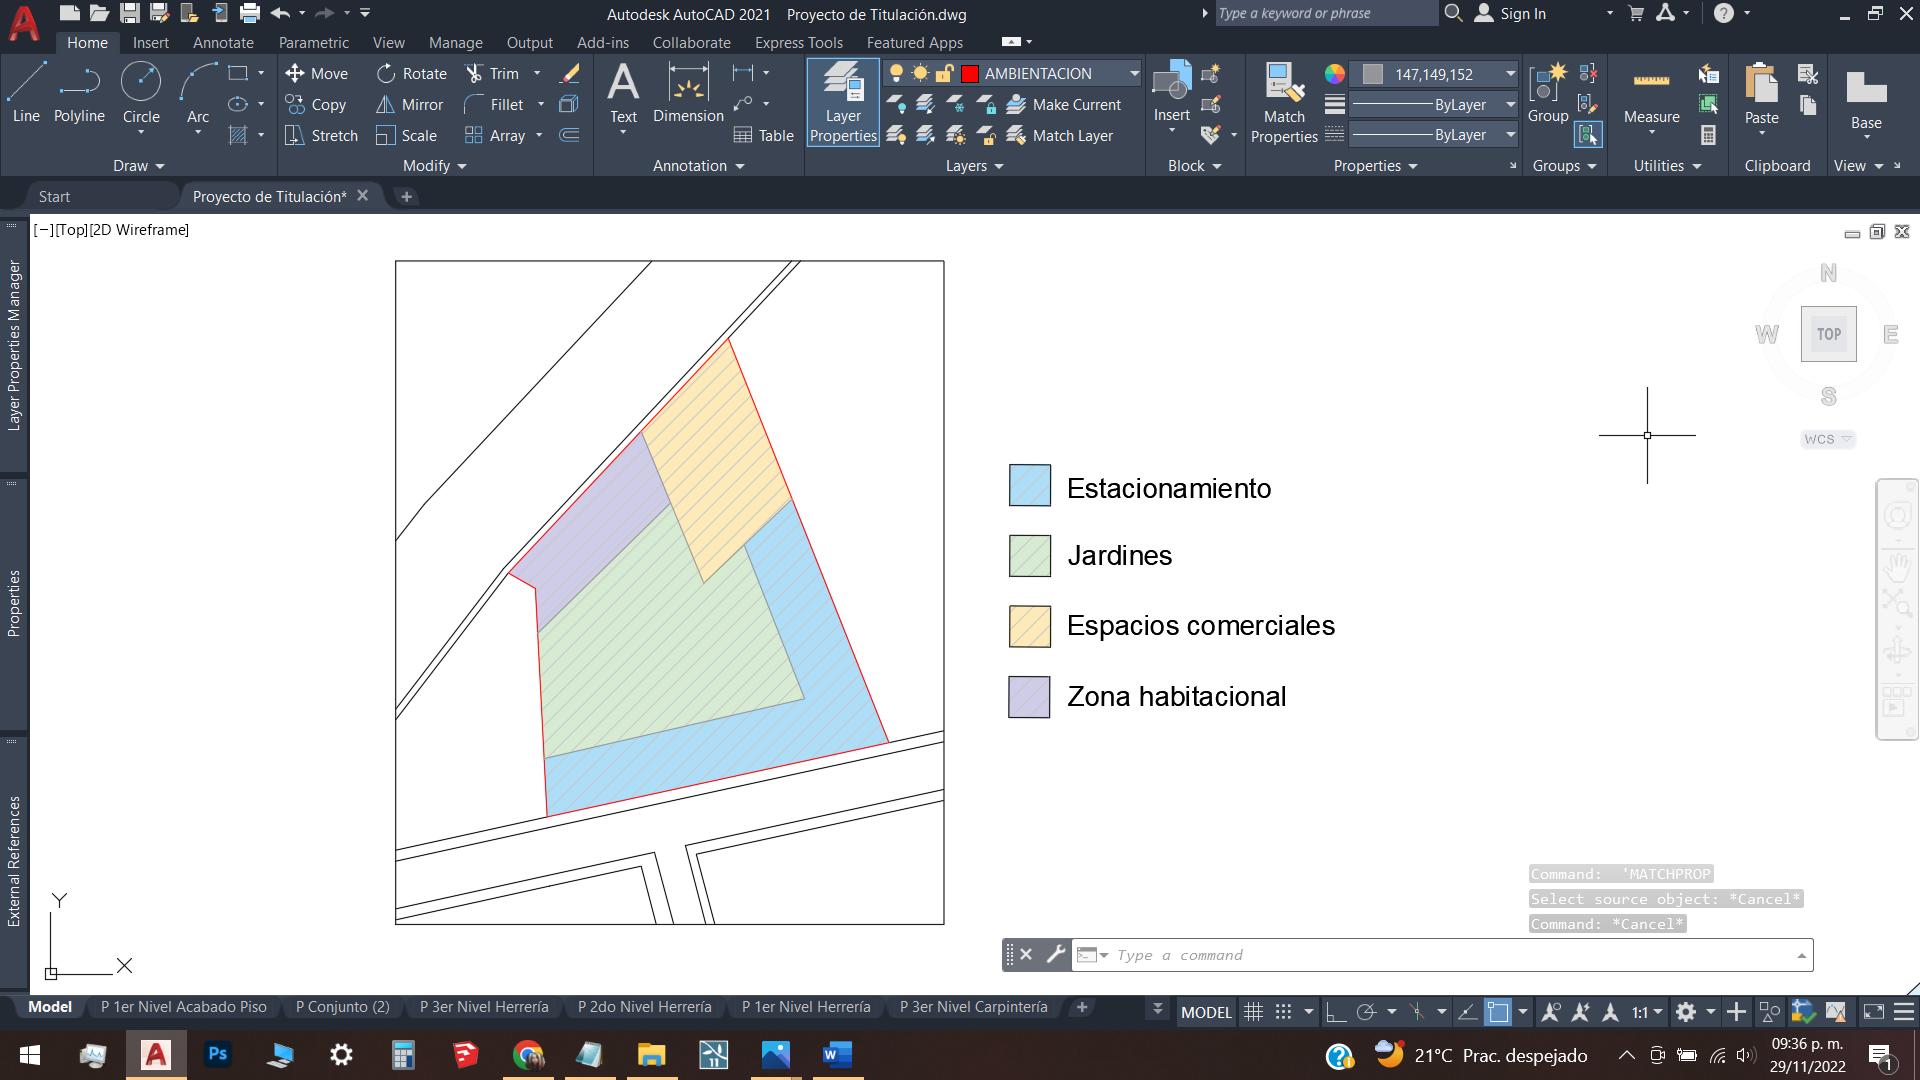The width and height of the screenshot is (1920, 1080).
Task: Open the object color 147,149,152 dropdown
Action: 1510,74
